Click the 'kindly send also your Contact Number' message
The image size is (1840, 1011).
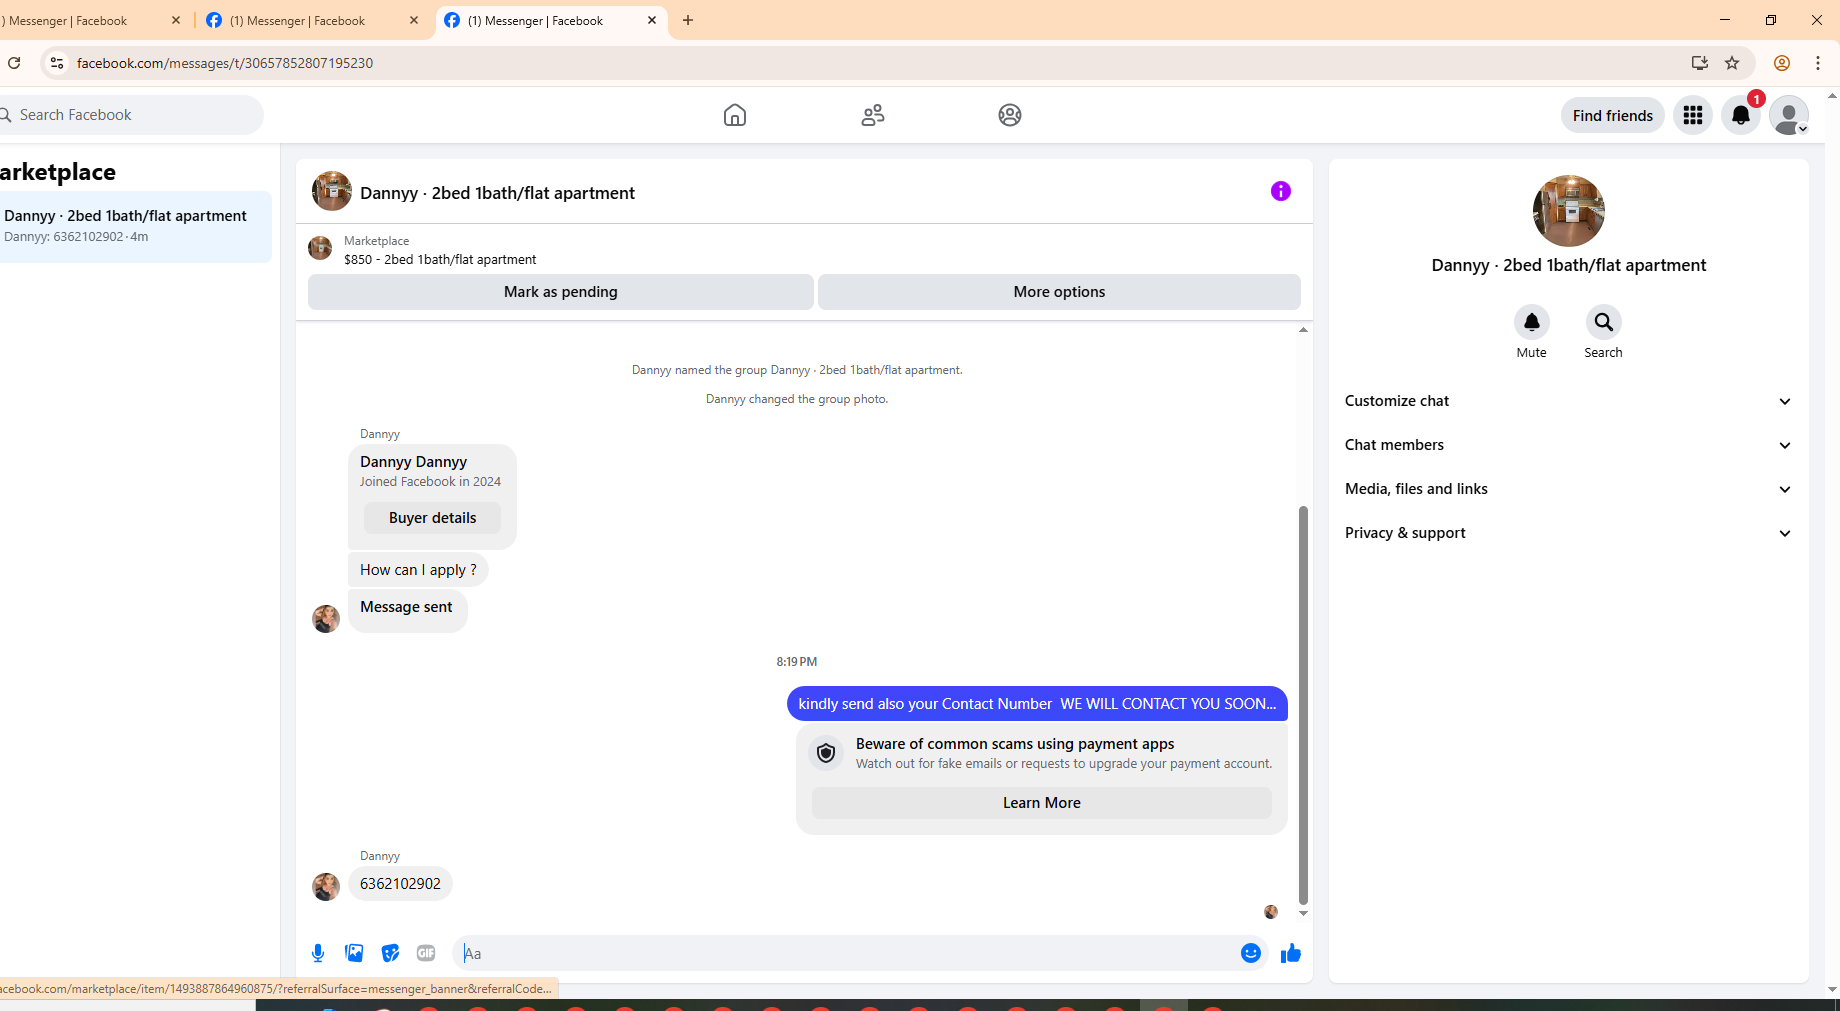point(1037,704)
